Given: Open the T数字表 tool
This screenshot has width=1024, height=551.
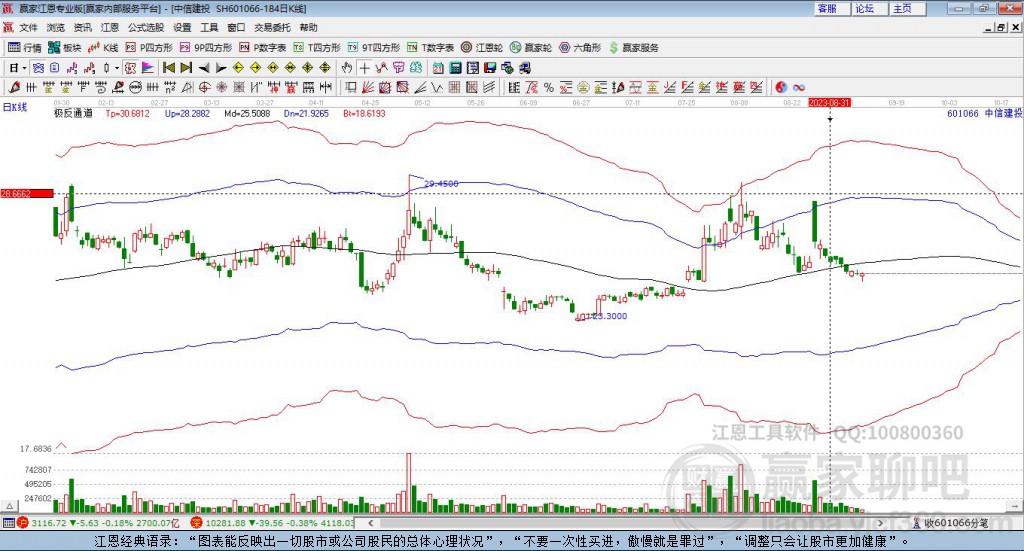Looking at the screenshot, I should click(430, 48).
